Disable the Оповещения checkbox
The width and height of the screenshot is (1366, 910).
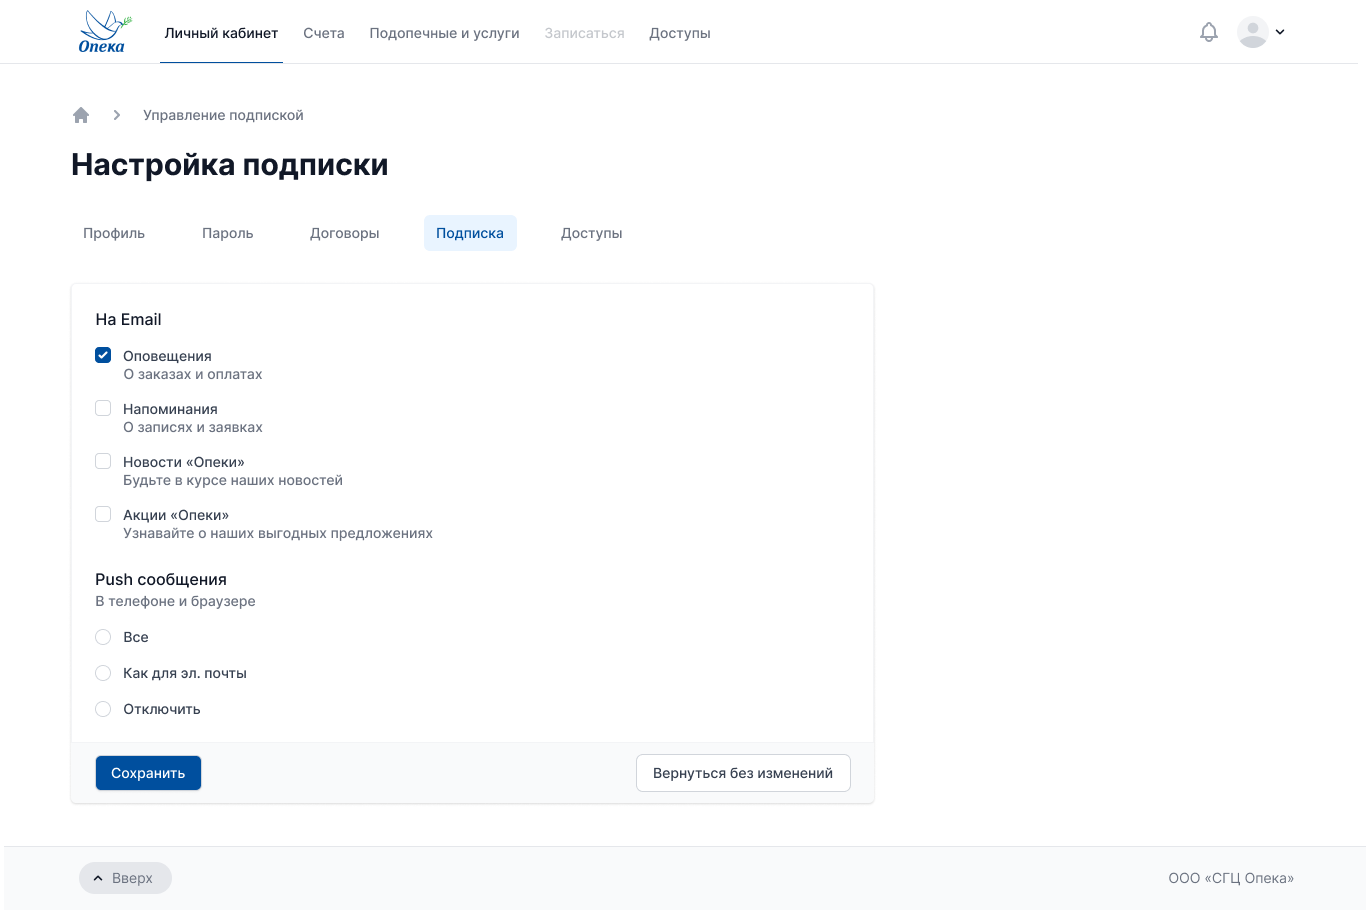tap(103, 355)
